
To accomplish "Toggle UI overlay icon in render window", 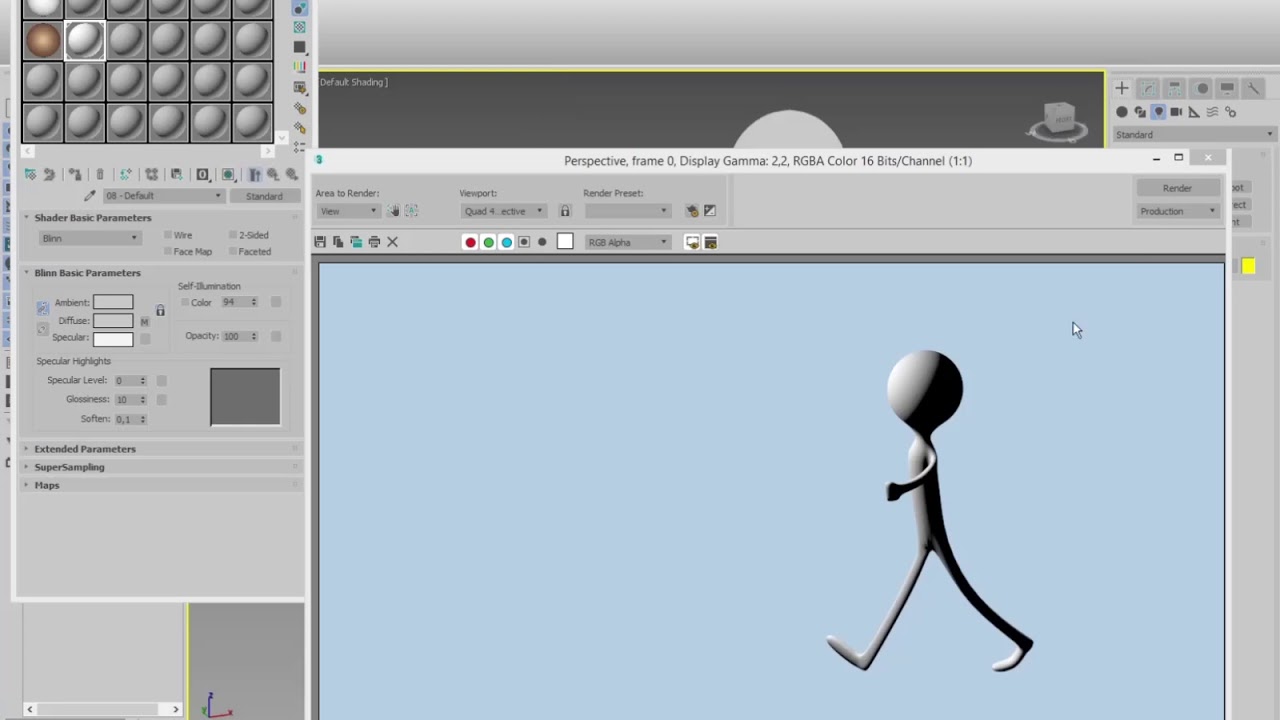I will click(692, 242).
